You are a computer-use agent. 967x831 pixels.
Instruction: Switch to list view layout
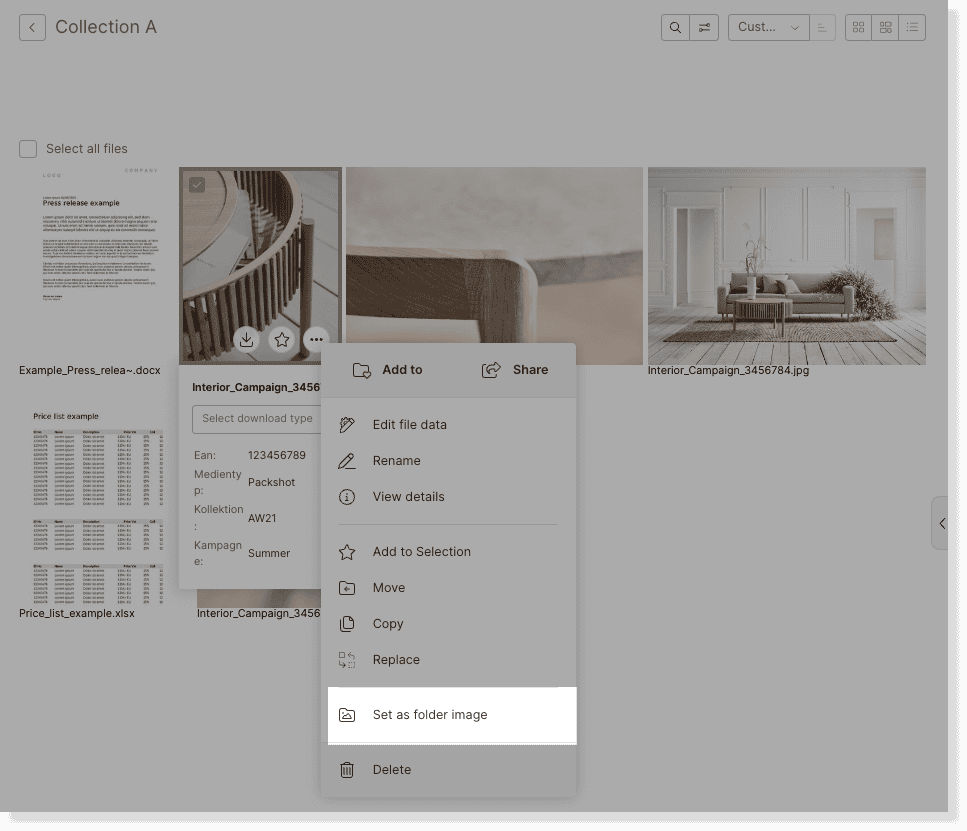pyautogui.click(x=911, y=27)
